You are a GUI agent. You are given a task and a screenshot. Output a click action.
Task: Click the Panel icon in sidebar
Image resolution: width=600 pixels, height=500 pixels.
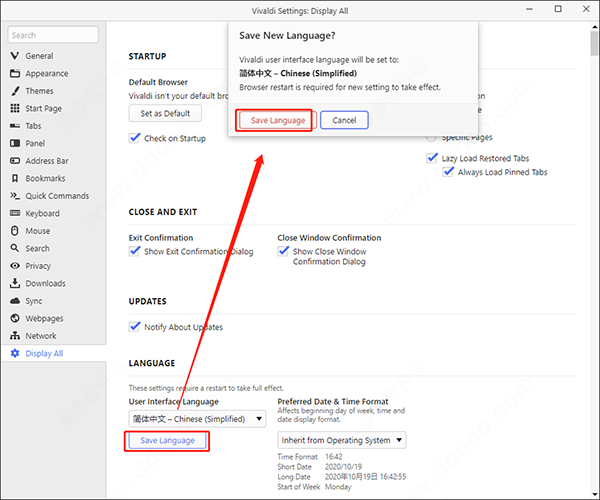15,143
